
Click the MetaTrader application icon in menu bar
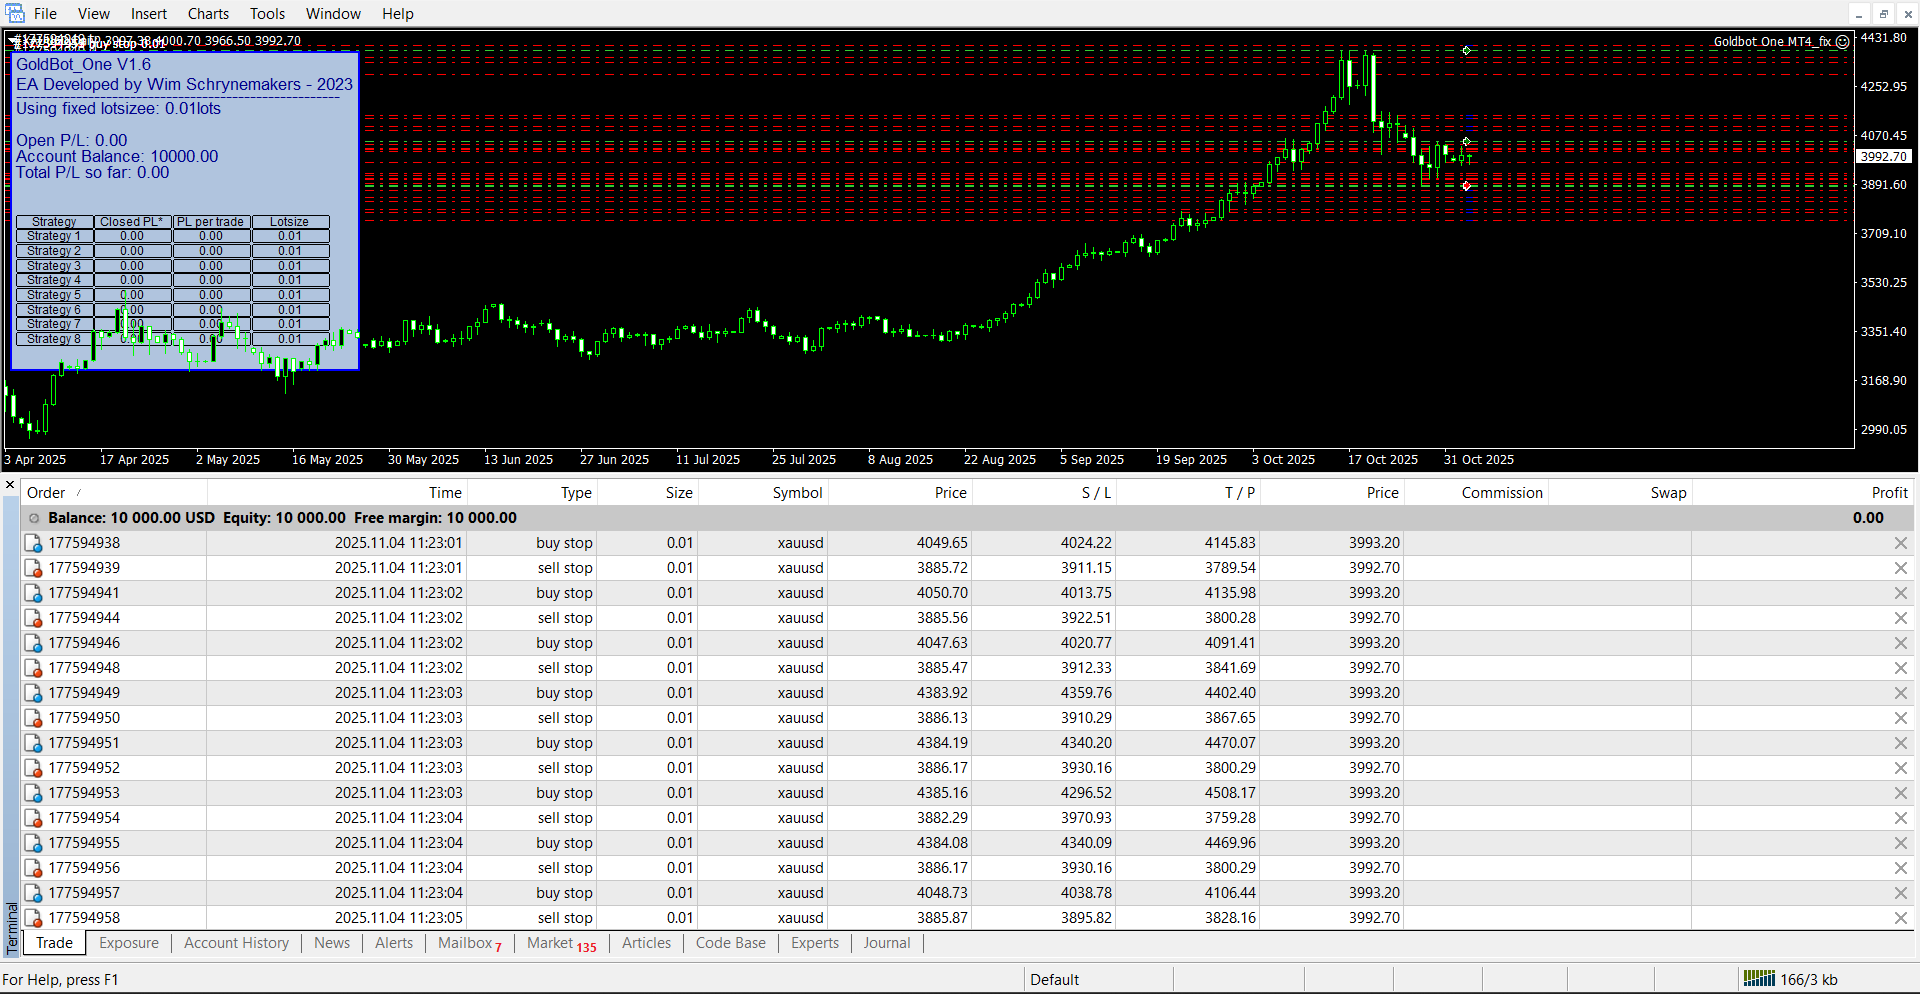pyautogui.click(x=15, y=13)
